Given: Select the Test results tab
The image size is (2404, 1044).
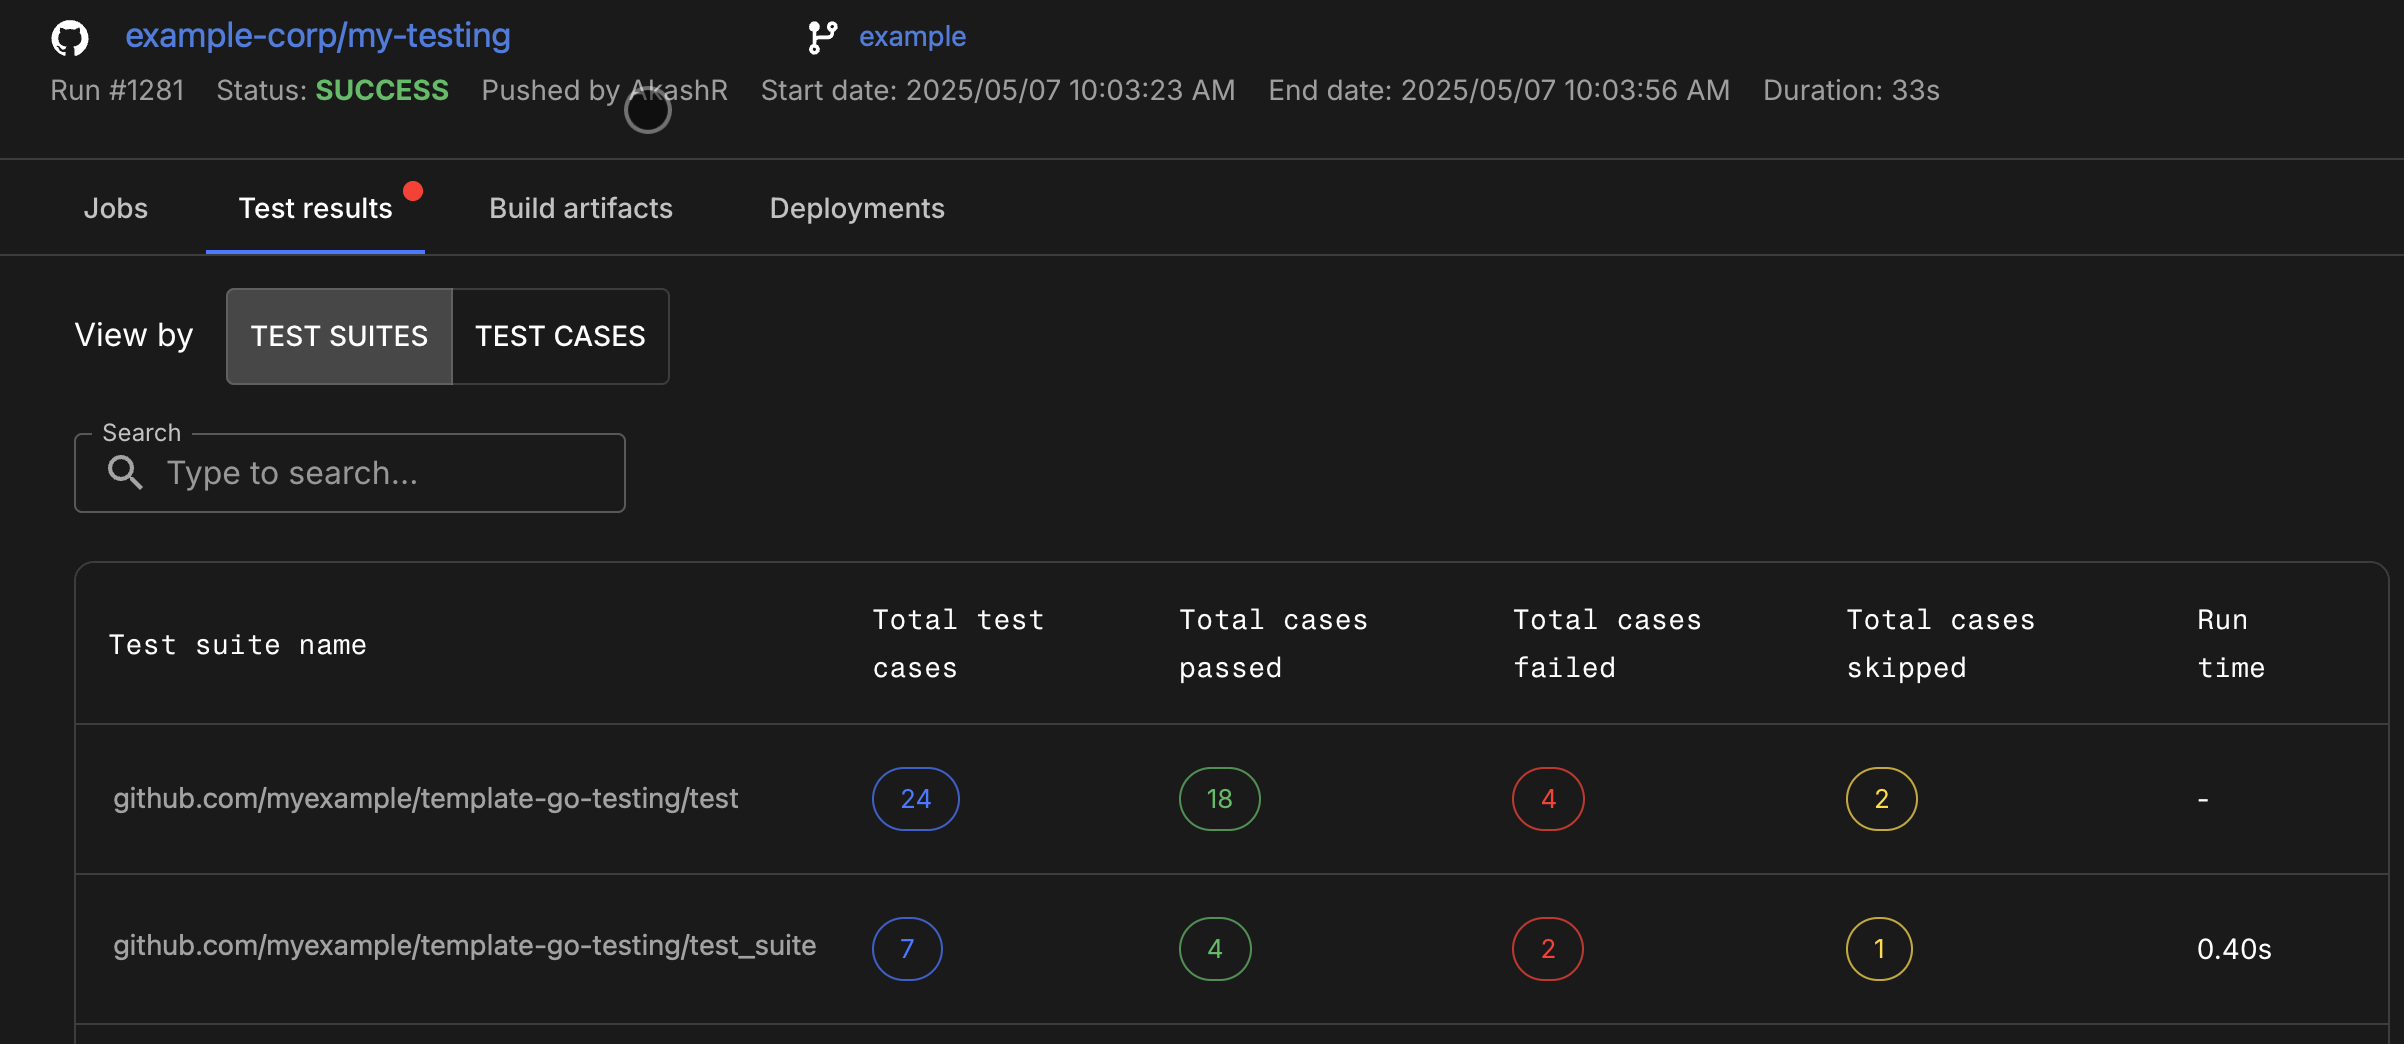Looking at the screenshot, I should (315, 208).
